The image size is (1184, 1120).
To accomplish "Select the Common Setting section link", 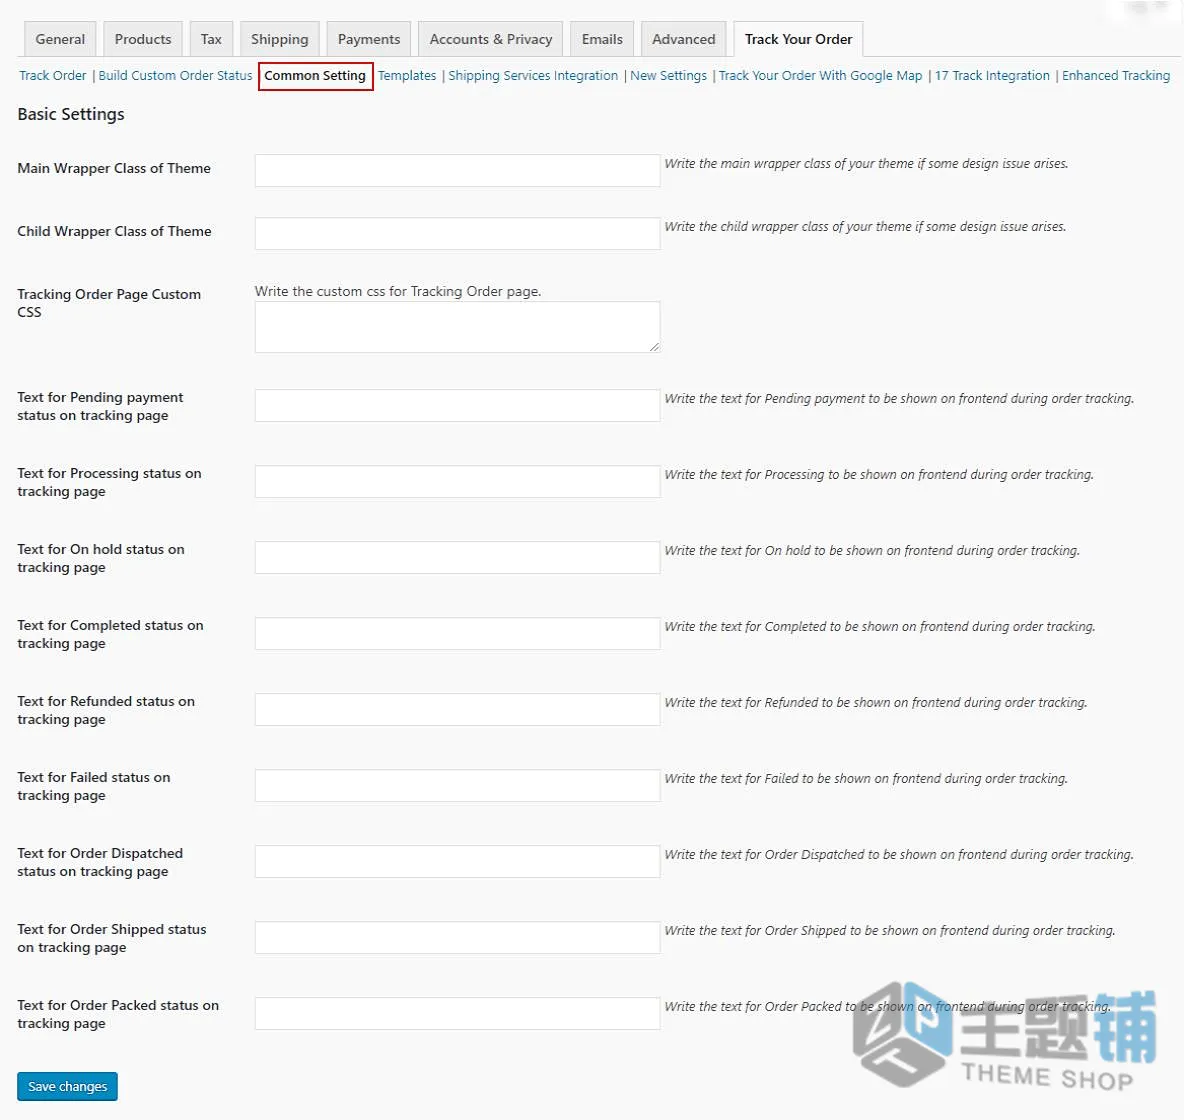I will coord(315,76).
